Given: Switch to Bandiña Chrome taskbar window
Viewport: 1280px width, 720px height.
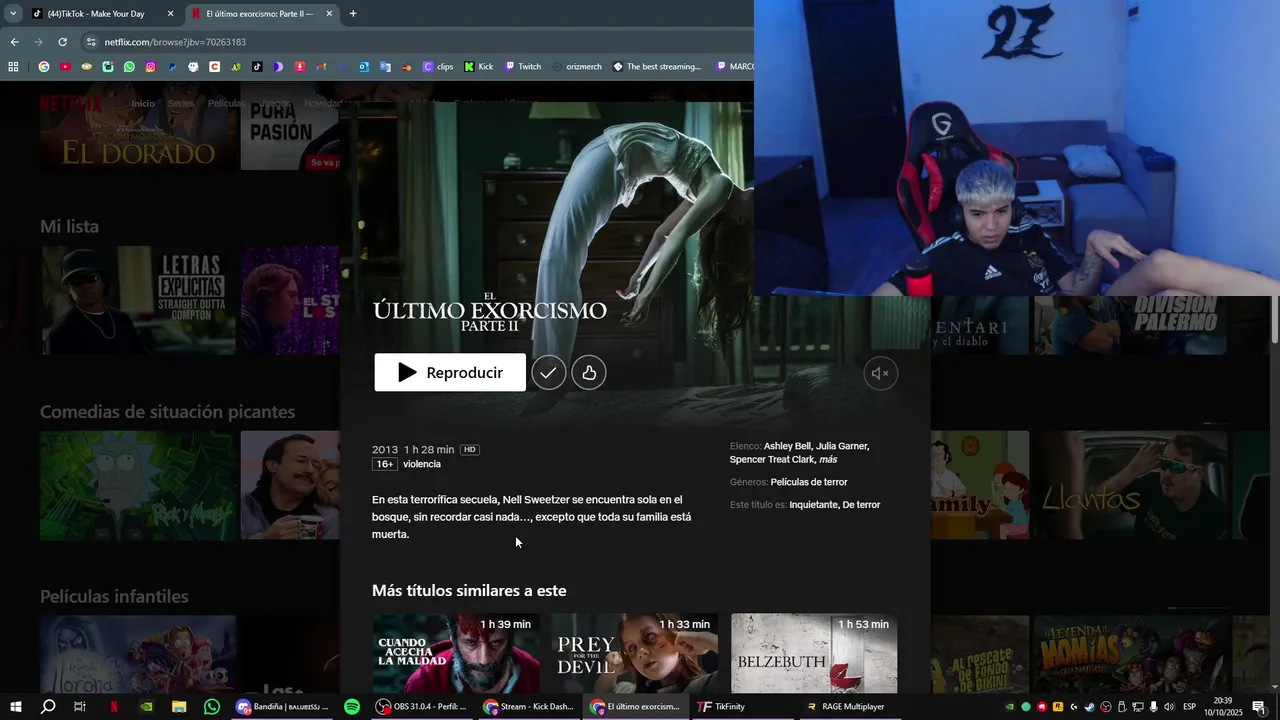Looking at the screenshot, I should click(282, 707).
